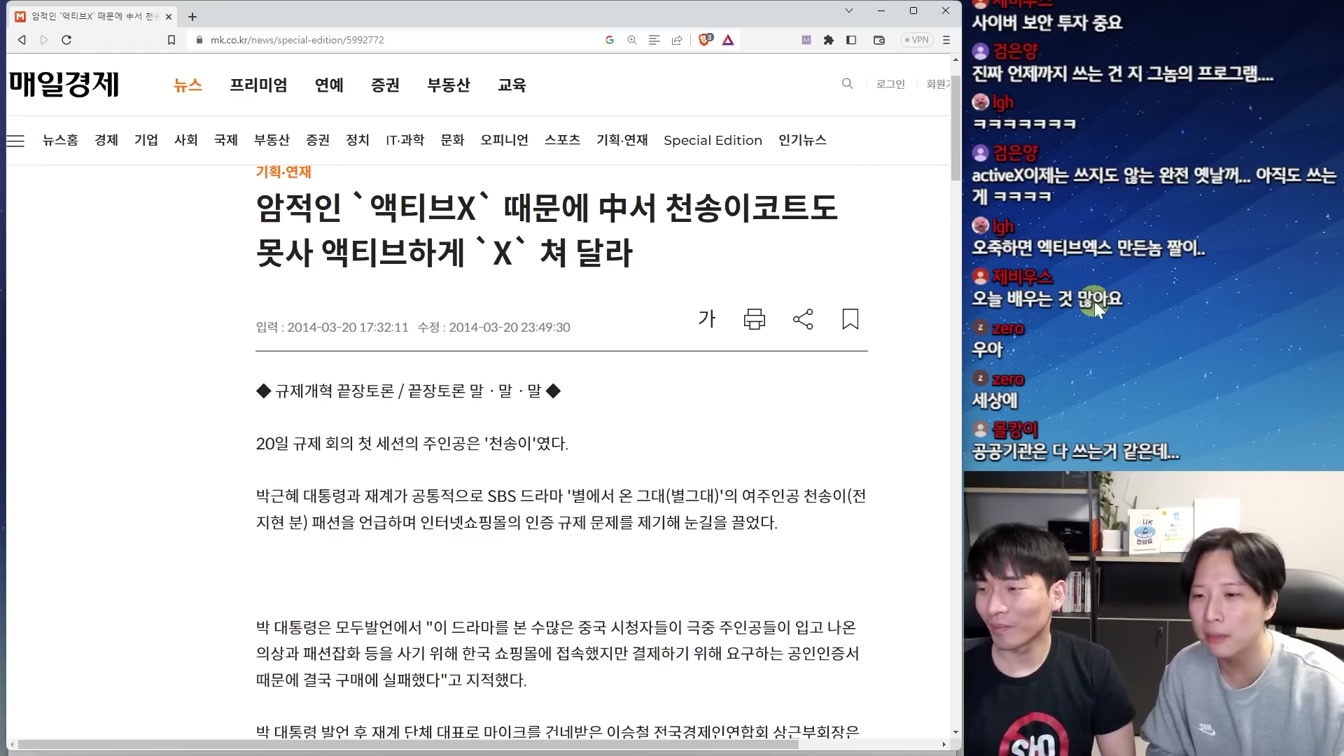Go to 경제 section

106,140
